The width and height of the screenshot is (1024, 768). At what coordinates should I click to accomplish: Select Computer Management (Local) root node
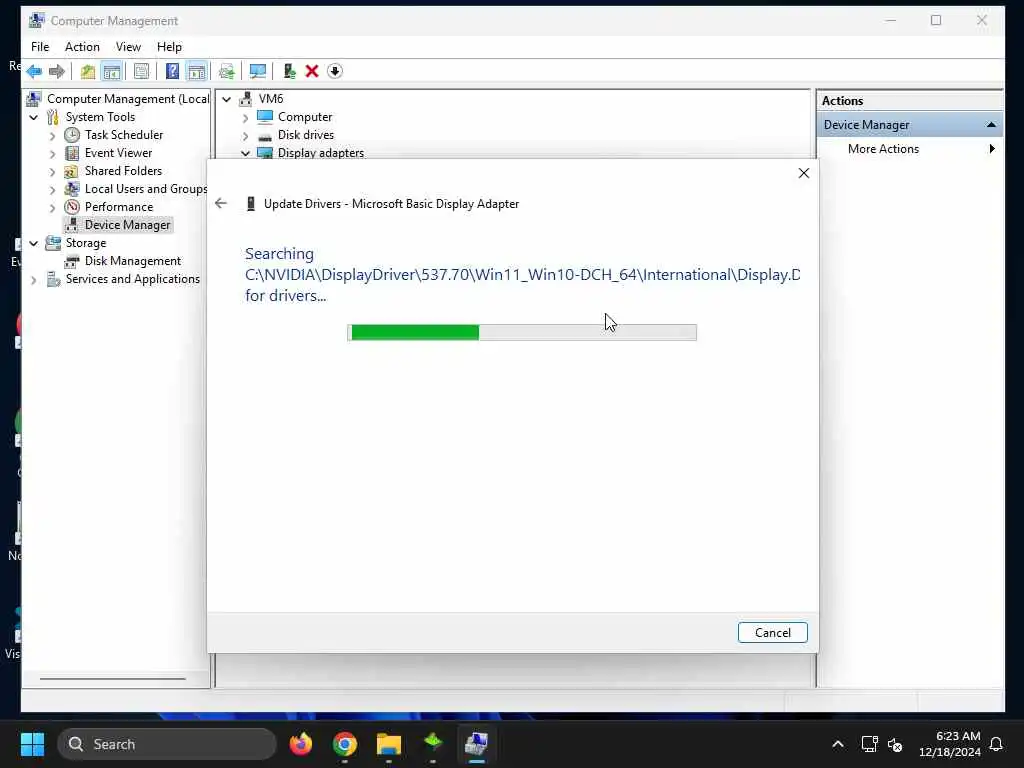128,99
